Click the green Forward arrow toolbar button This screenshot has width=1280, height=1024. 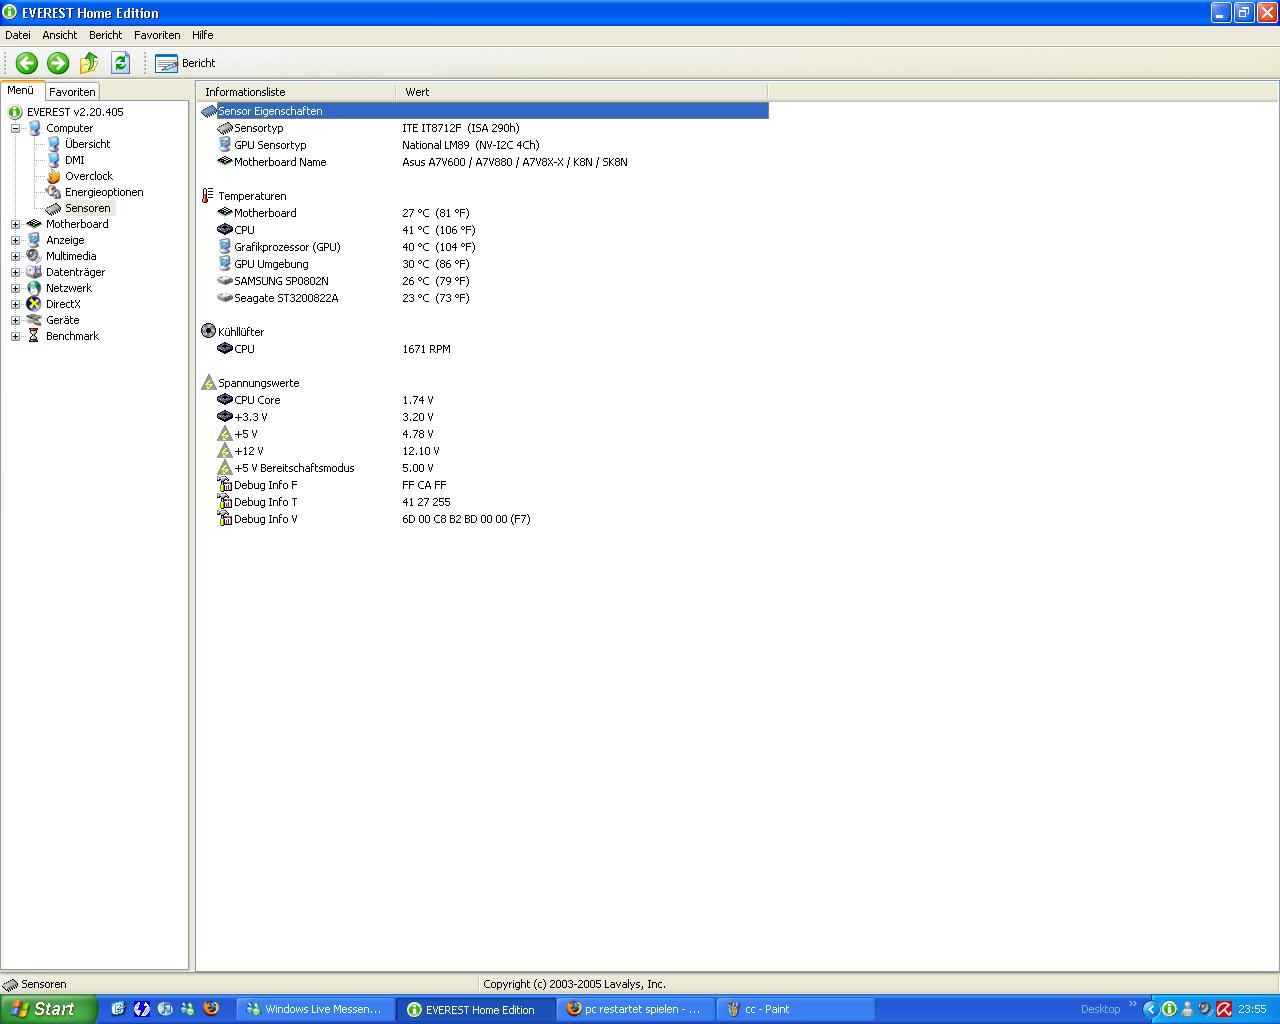click(58, 63)
